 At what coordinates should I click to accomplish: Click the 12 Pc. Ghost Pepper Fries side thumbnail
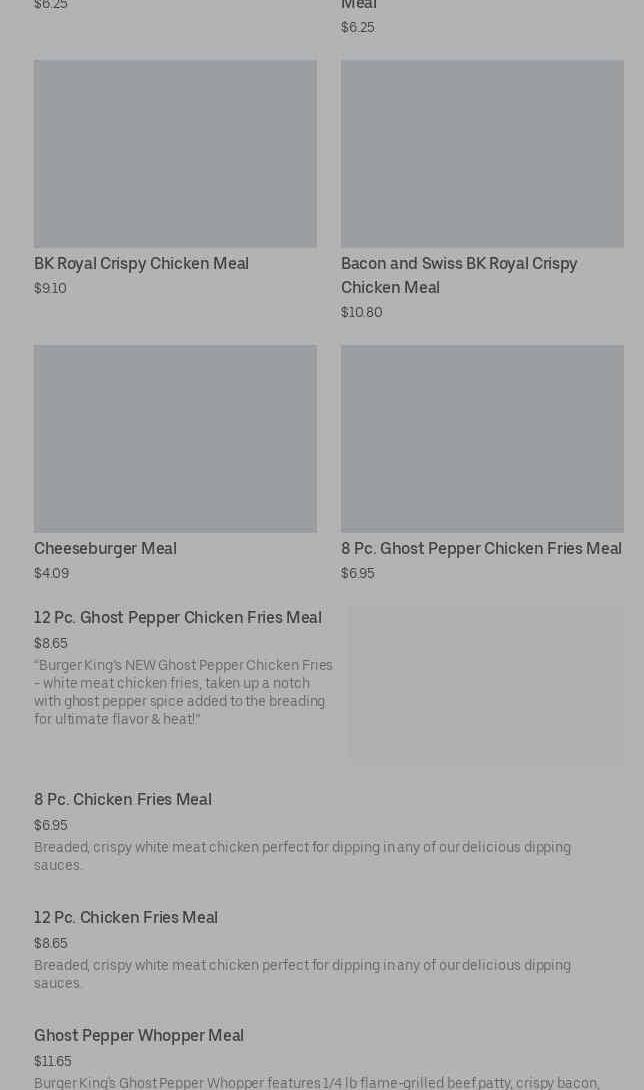click(x=485, y=684)
